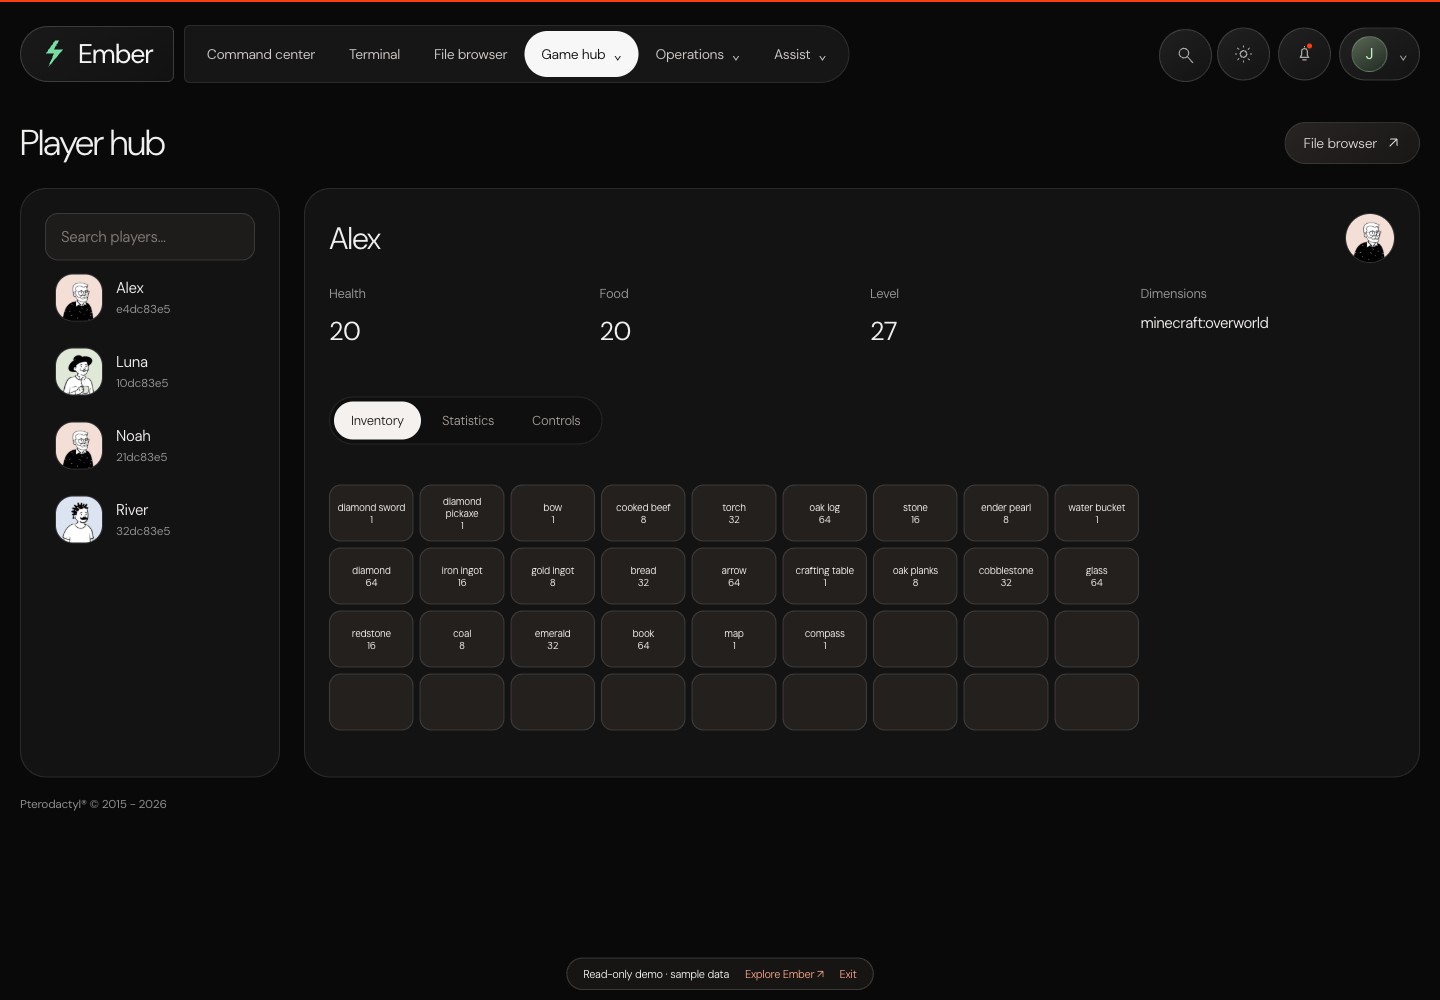Image resolution: width=1440 pixels, height=1000 pixels.
Task: Toggle the sun theme icon
Action: click(x=1243, y=54)
